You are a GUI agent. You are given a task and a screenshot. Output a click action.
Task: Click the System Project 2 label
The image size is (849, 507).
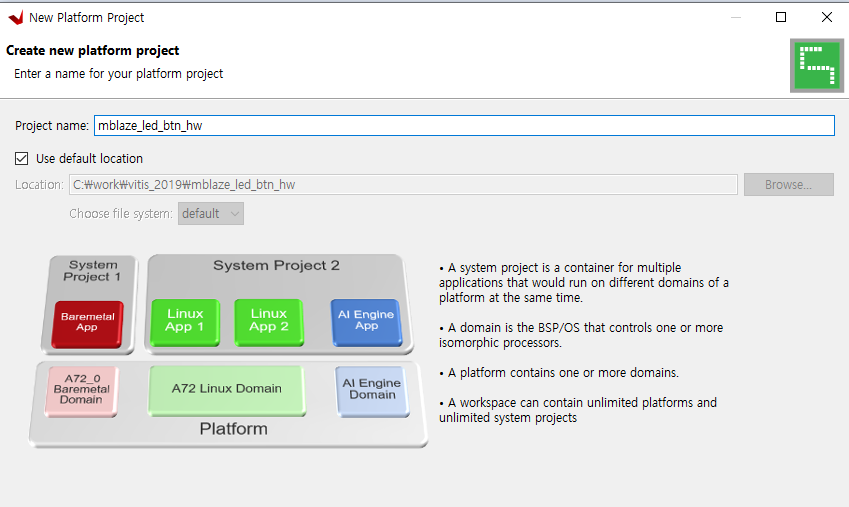(x=276, y=265)
